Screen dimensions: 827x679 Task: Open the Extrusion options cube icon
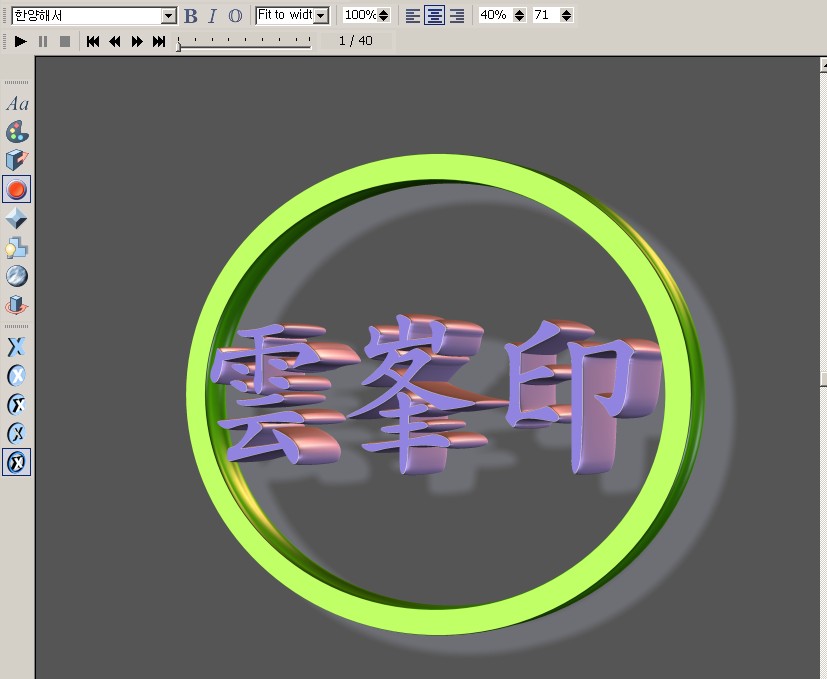coord(17,160)
